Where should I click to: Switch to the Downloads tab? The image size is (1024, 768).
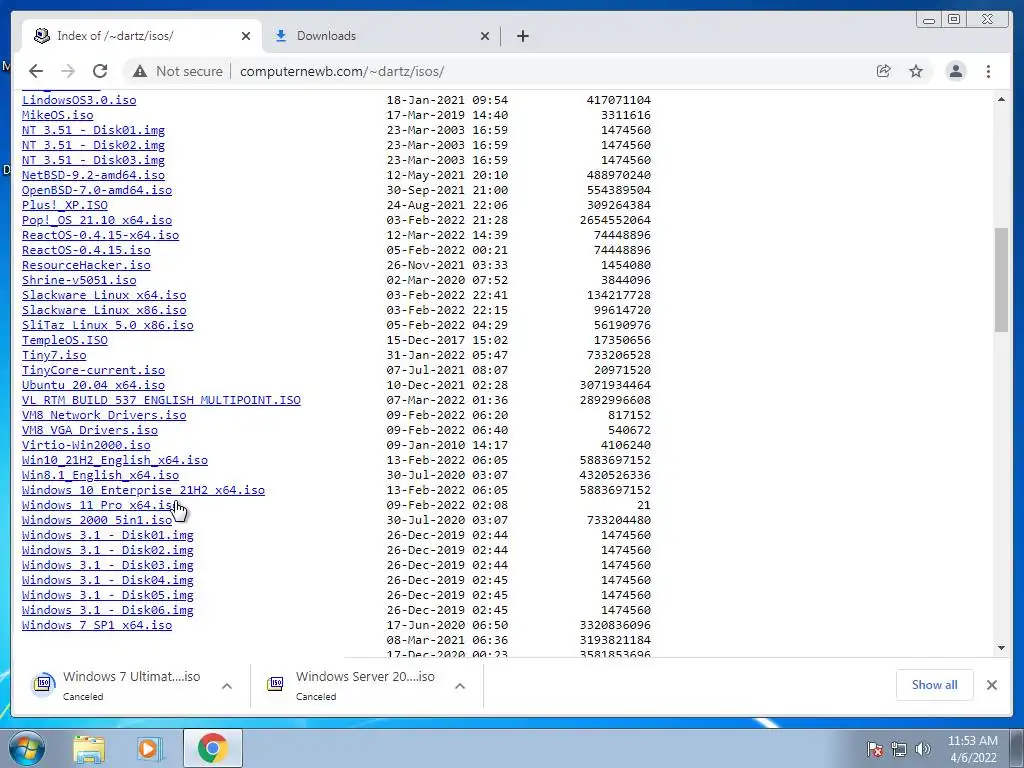(381, 36)
